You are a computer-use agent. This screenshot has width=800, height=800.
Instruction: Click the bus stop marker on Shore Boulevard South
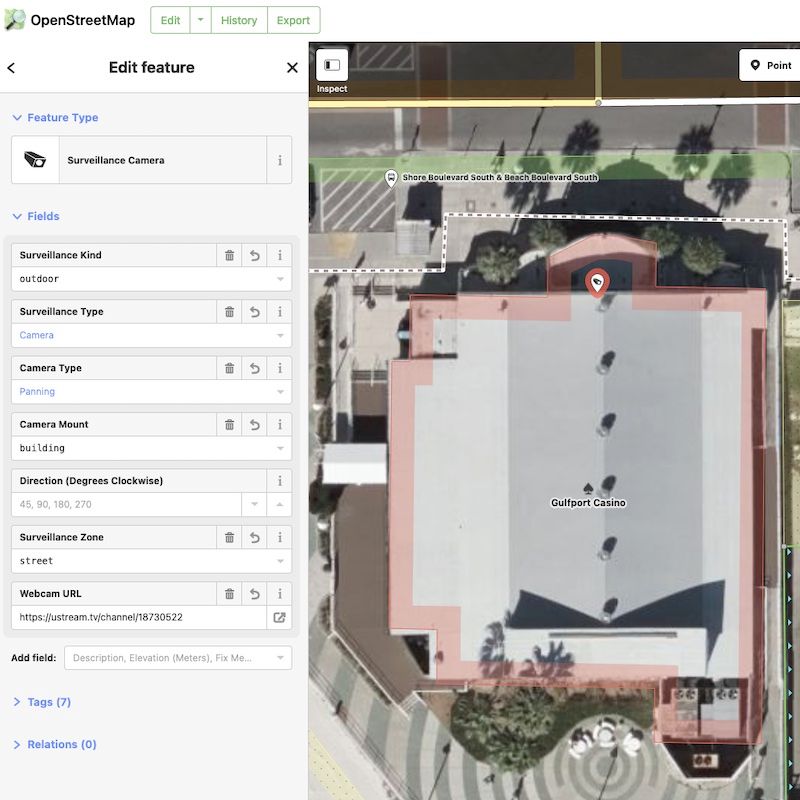click(x=391, y=178)
